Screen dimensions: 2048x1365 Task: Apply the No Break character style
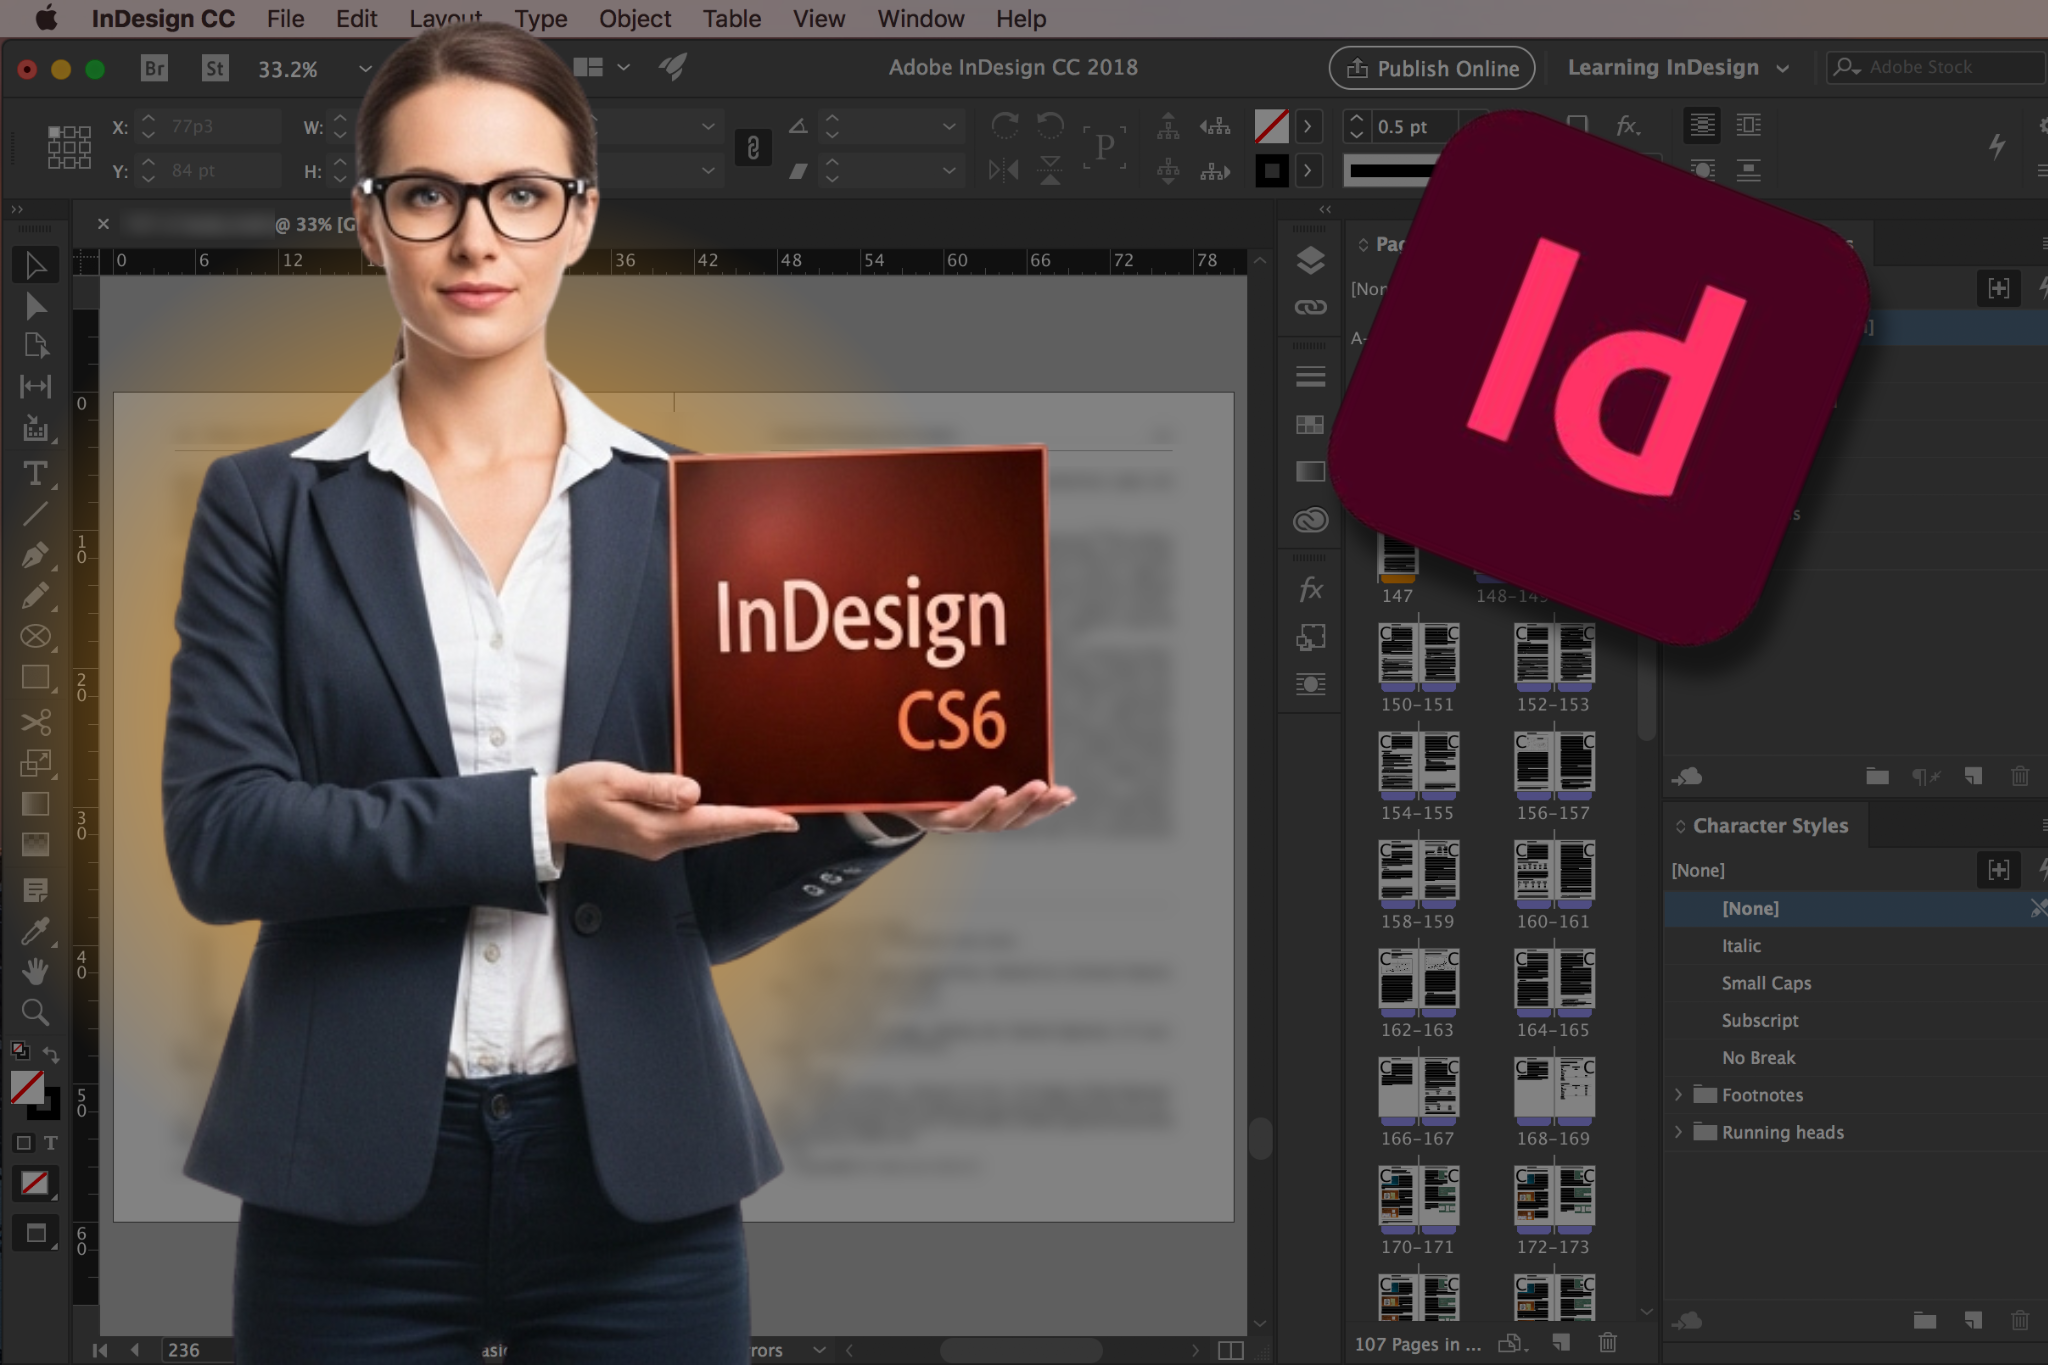click(x=1758, y=1057)
